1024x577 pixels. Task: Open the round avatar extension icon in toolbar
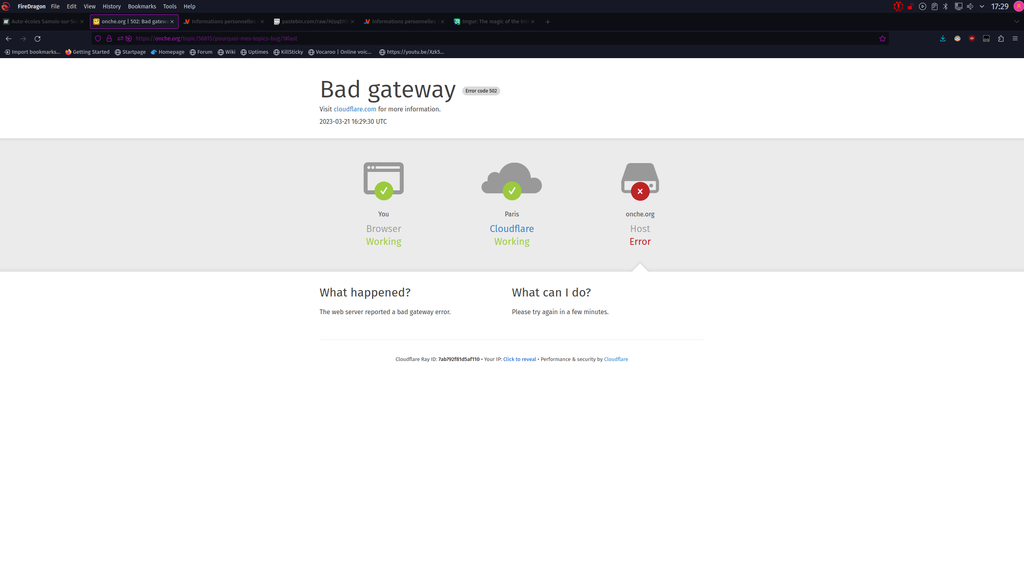[x=957, y=39]
